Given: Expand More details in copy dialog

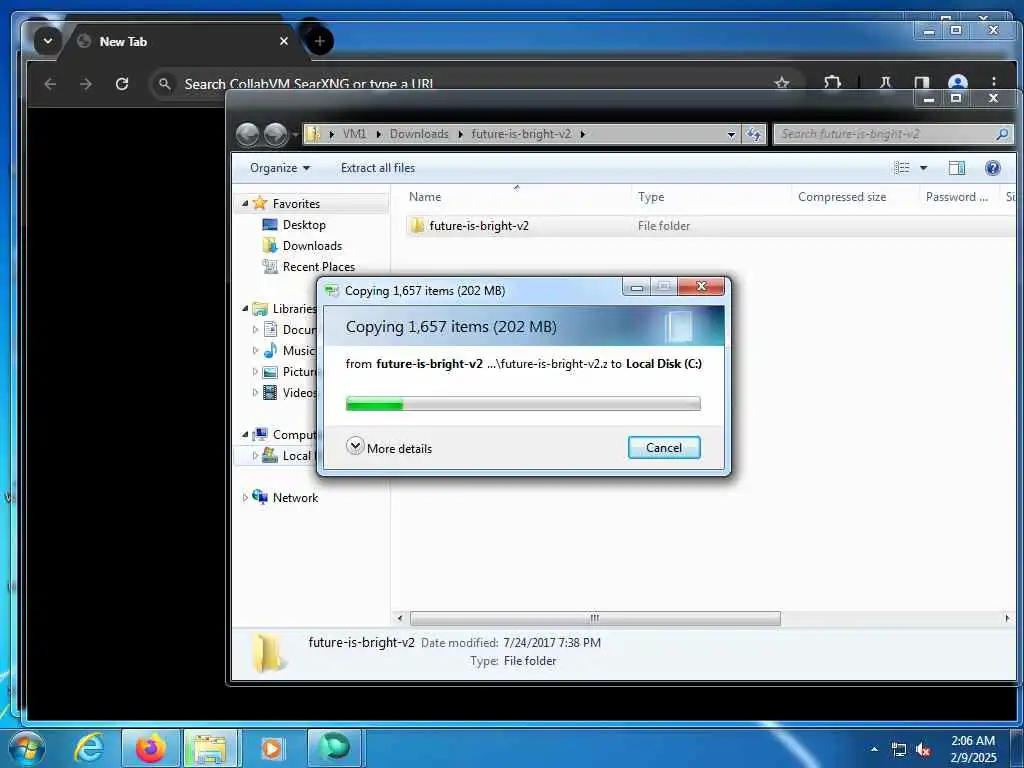Looking at the screenshot, I should point(389,448).
